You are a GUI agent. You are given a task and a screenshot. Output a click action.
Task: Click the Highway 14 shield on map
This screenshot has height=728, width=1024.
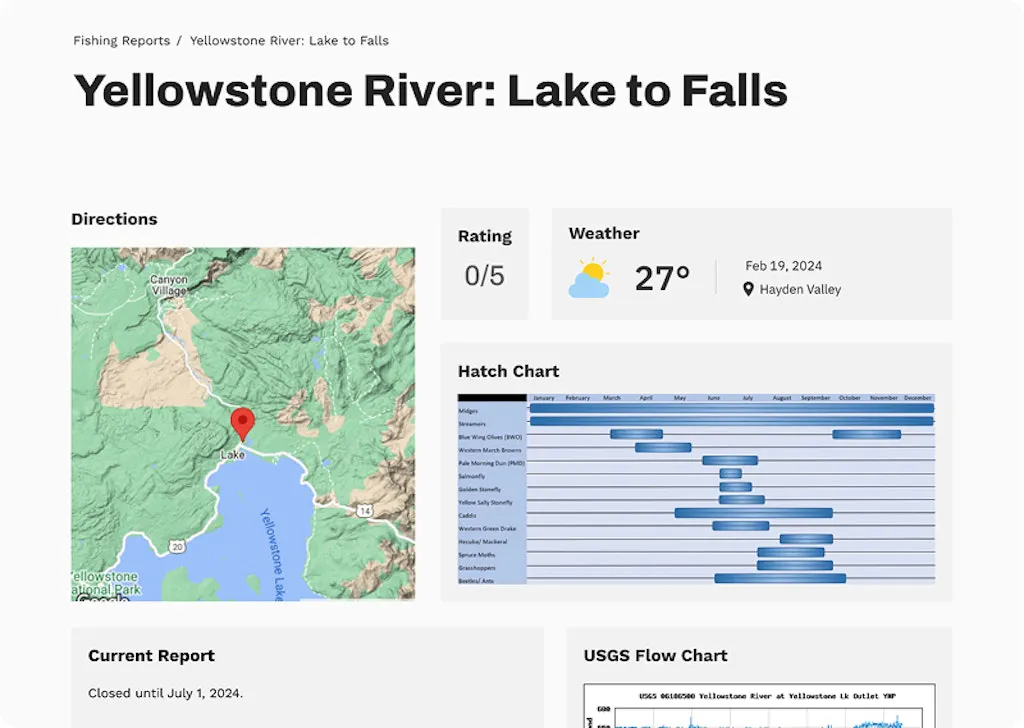click(364, 511)
